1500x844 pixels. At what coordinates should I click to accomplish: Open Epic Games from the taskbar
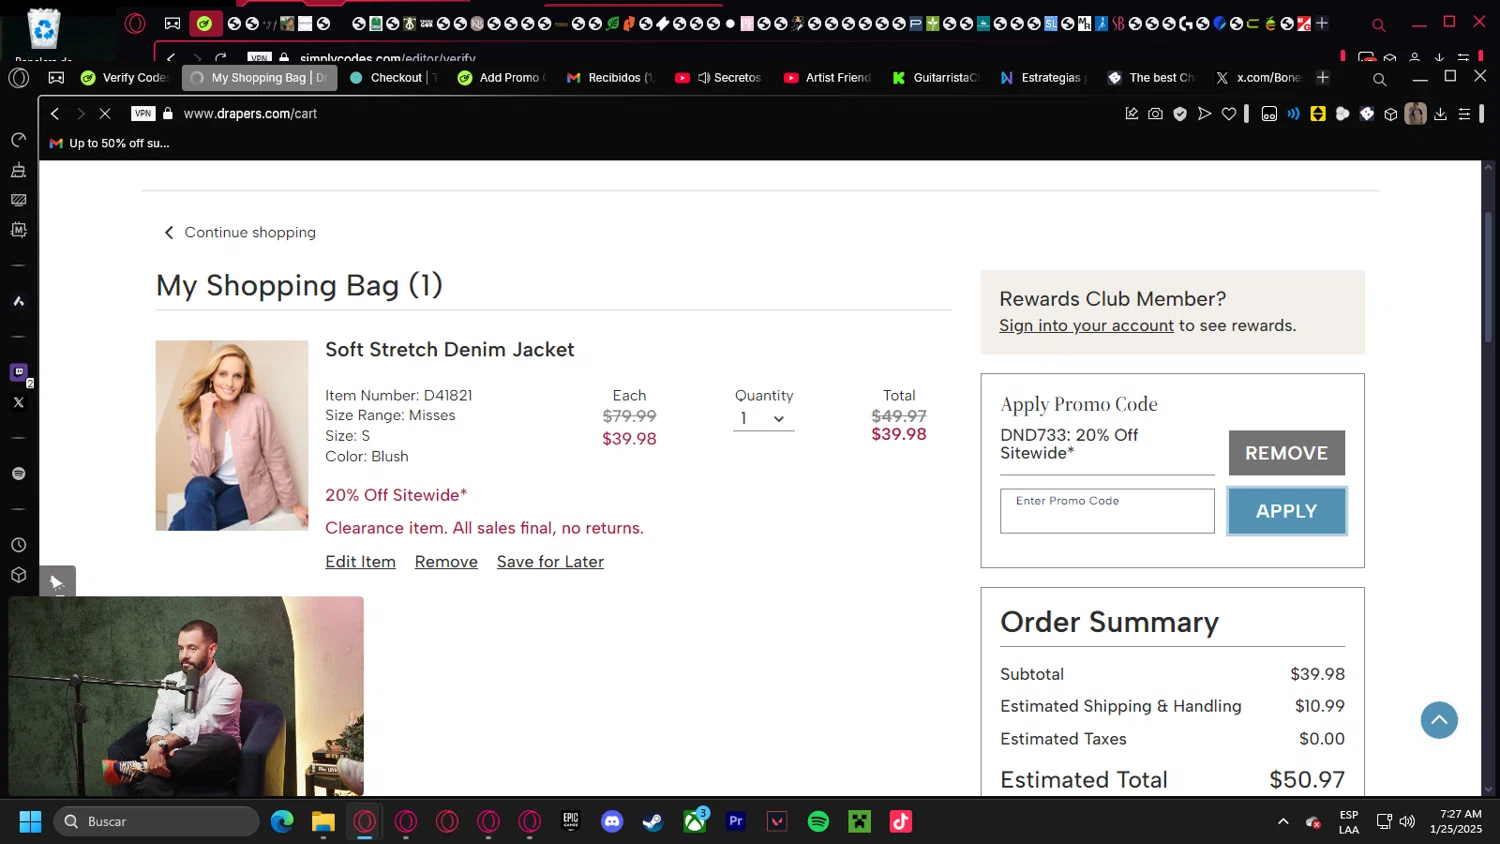tap(571, 822)
